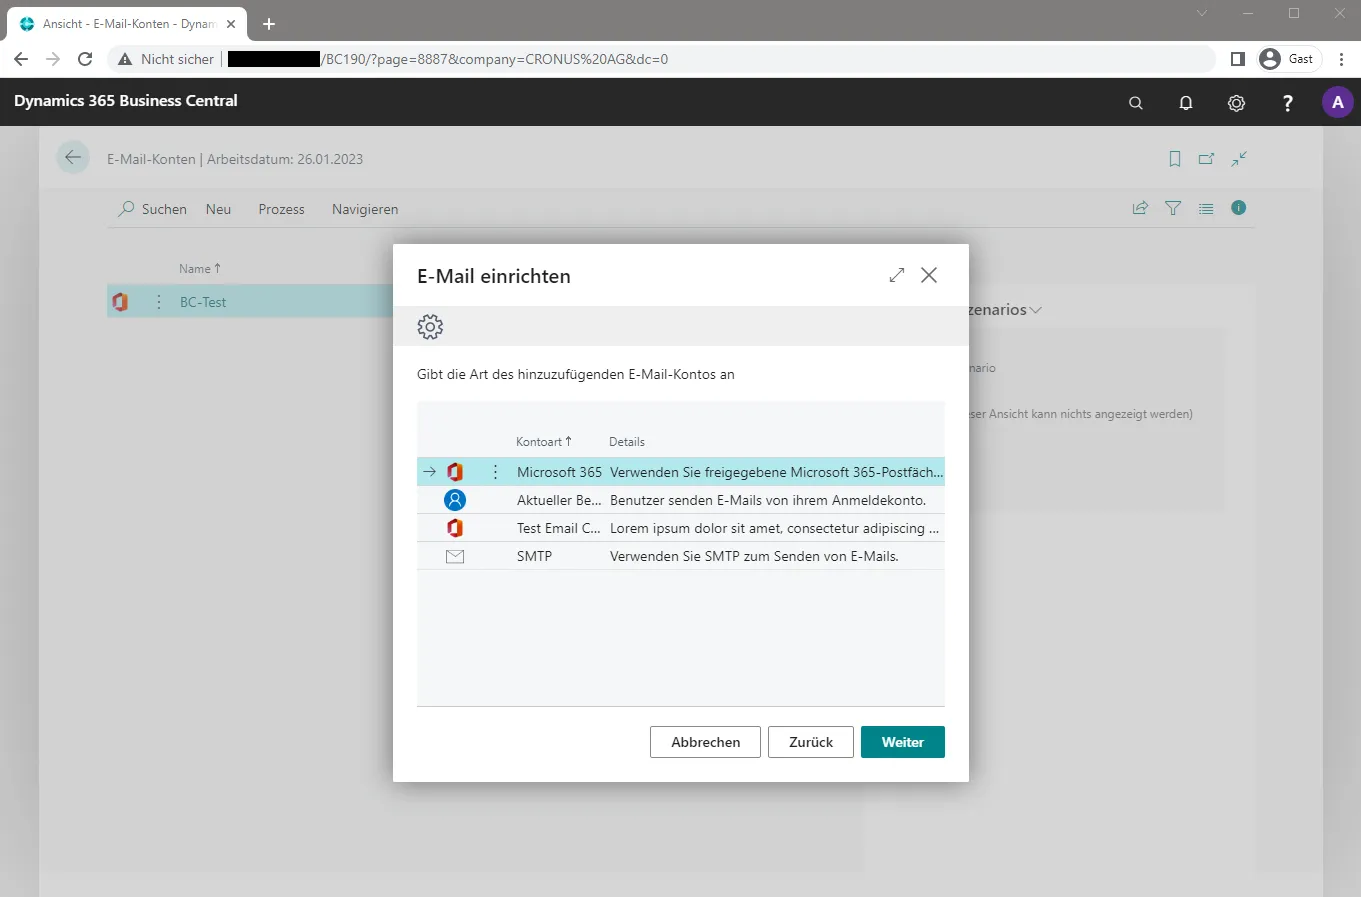Select the 'Aktueller Be...' account type
Screen dimensions: 1361x897
click(x=559, y=500)
